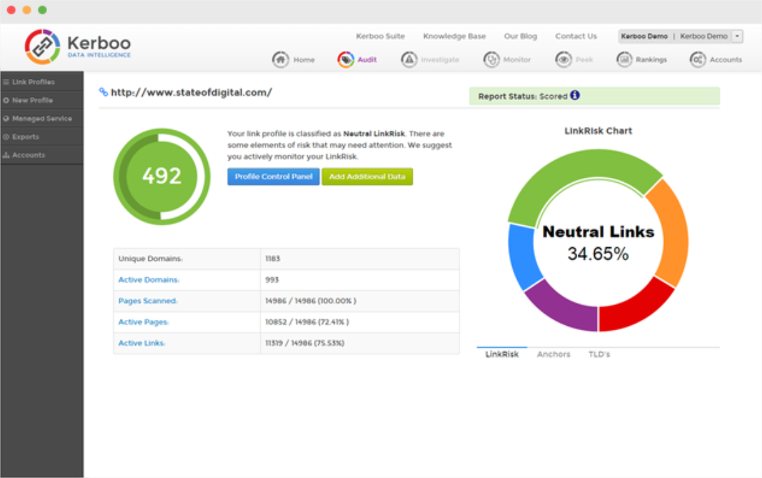This screenshot has height=478, width=762.
Task: Visit the Our Blog link
Action: tap(520, 36)
